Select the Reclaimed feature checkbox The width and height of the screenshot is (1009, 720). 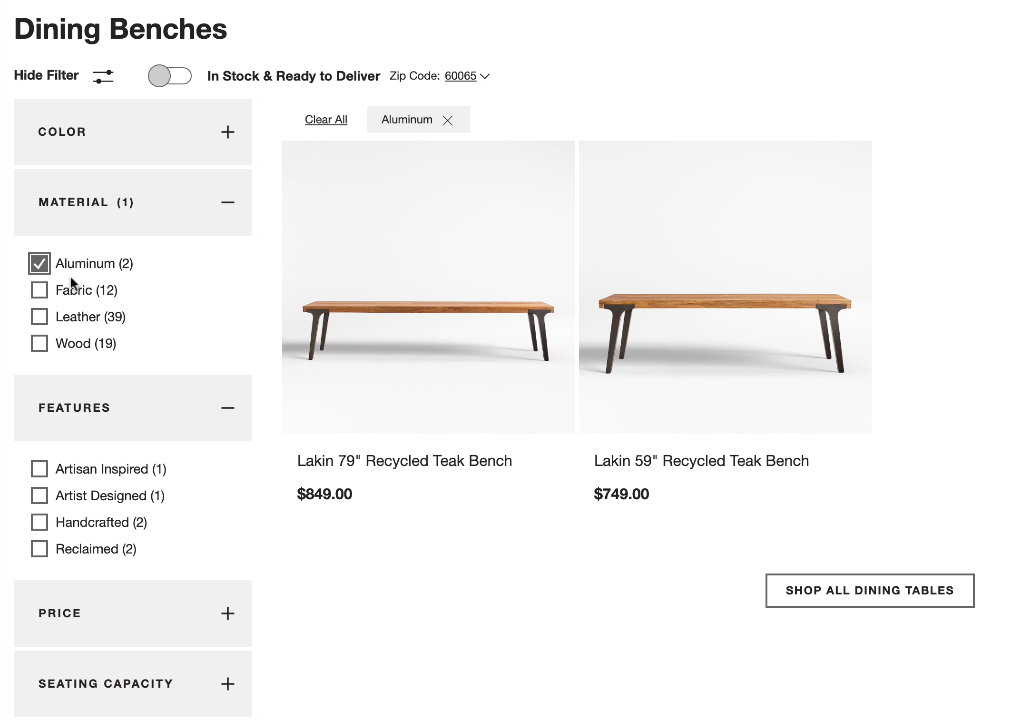pos(39,548)
